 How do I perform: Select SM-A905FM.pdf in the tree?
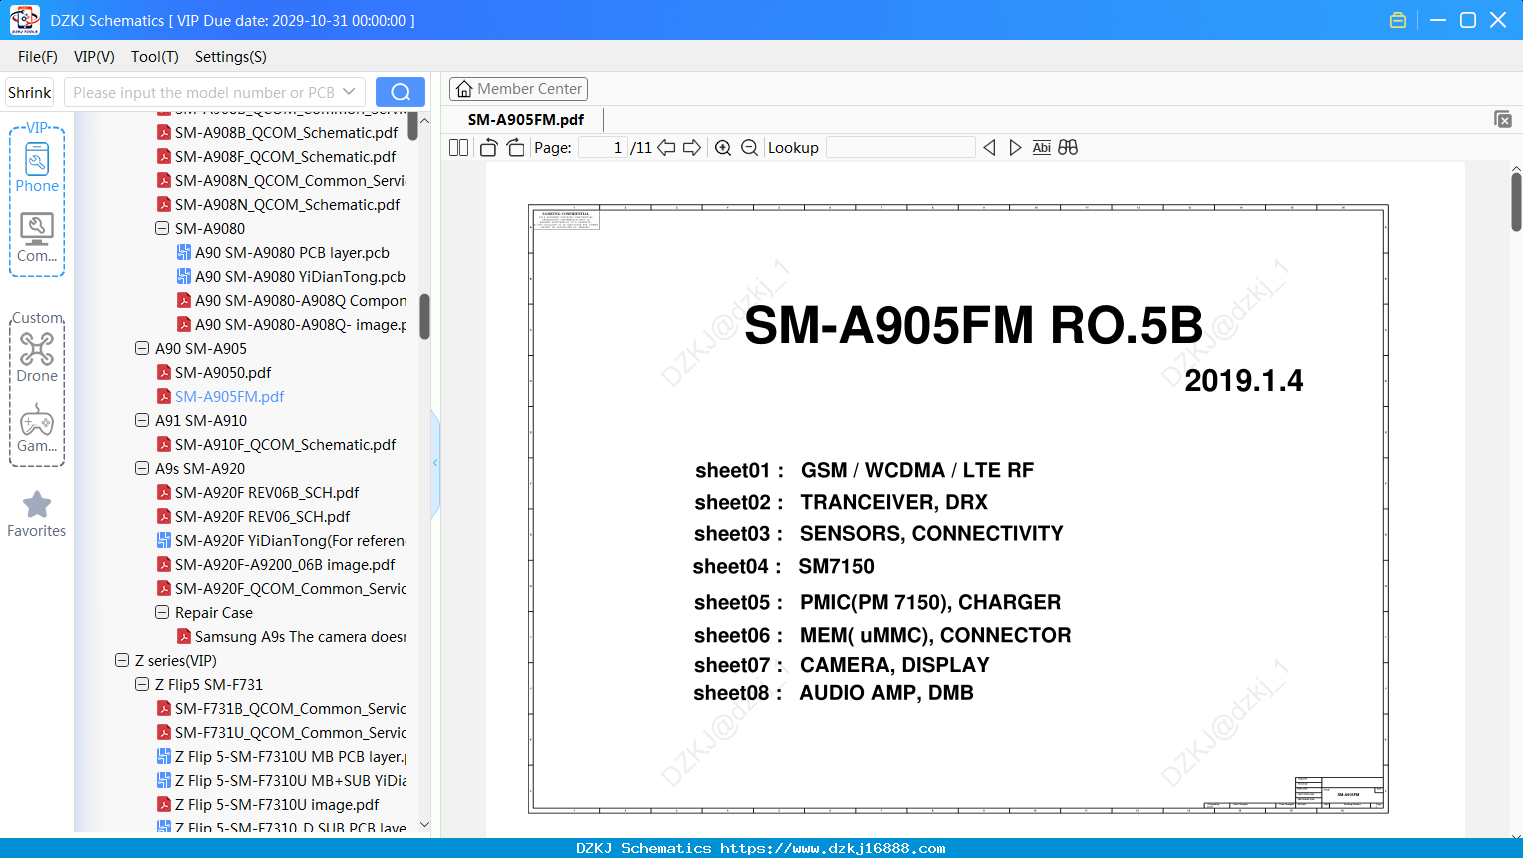229,396
